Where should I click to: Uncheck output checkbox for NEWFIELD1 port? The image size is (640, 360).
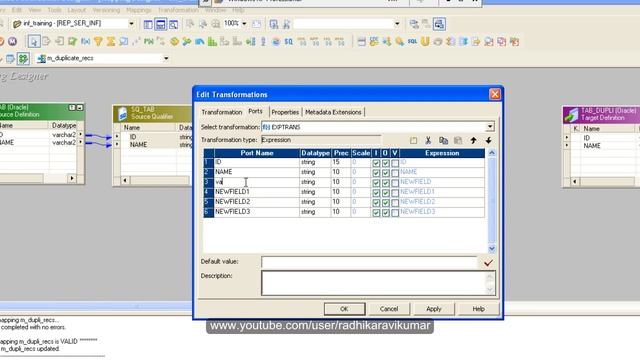point(385,193)
